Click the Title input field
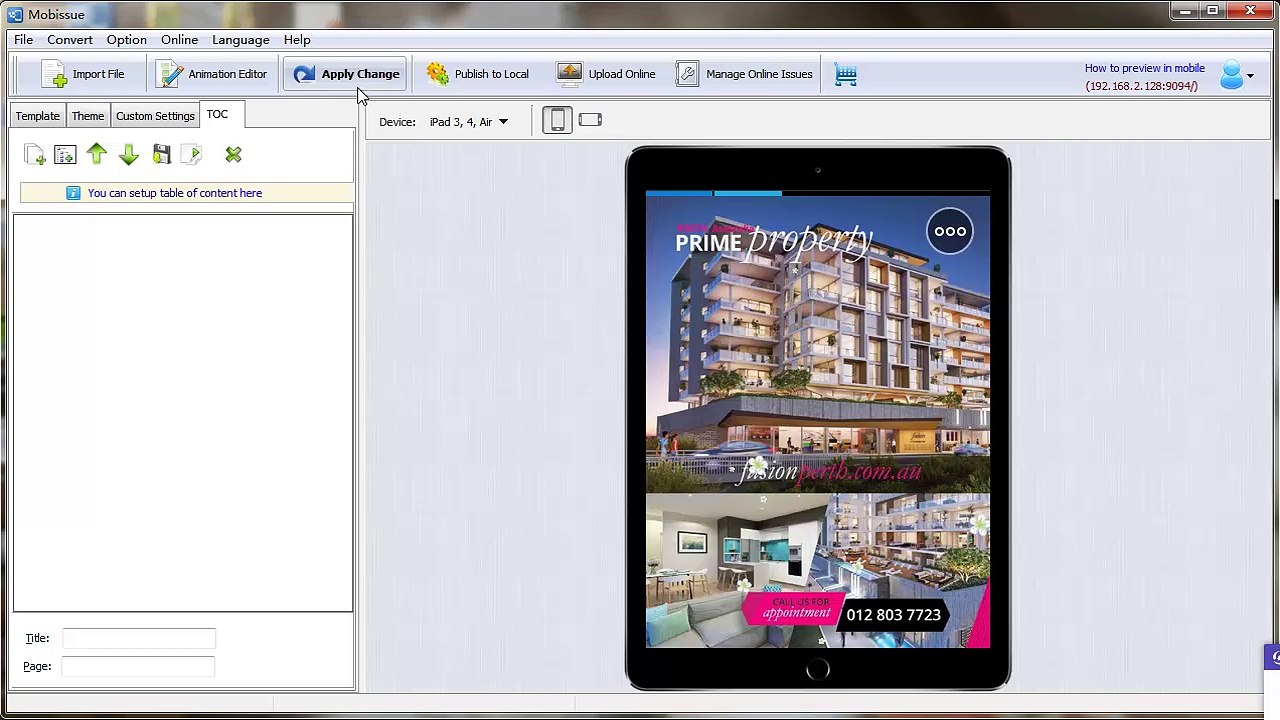Viewport: 1280px width, 720px height. coord(139,638)
